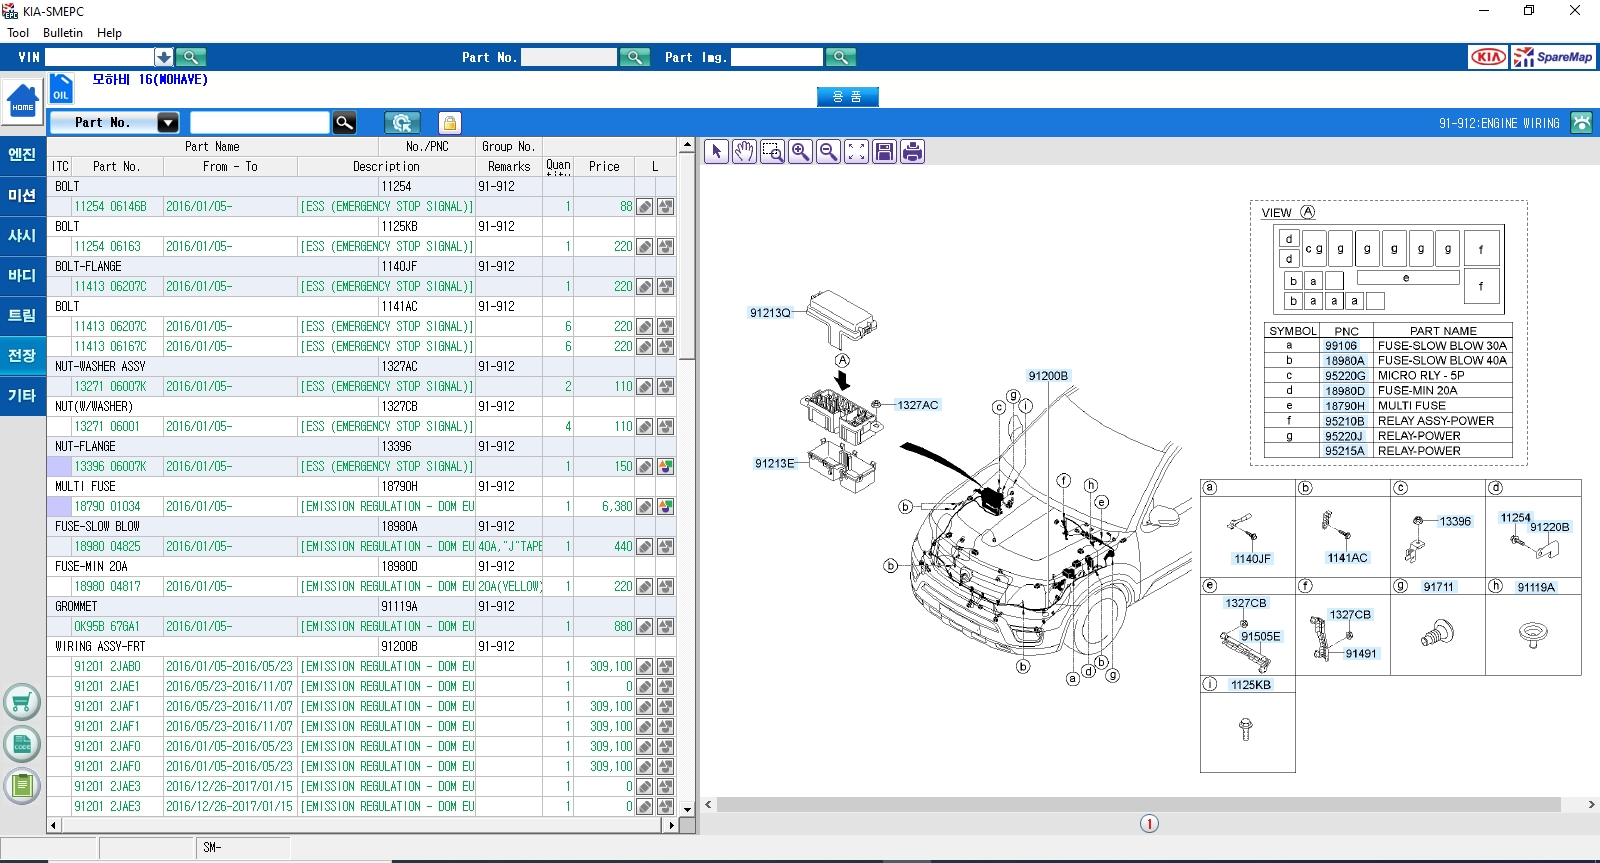Focus the parts list search field

point(259,122)
